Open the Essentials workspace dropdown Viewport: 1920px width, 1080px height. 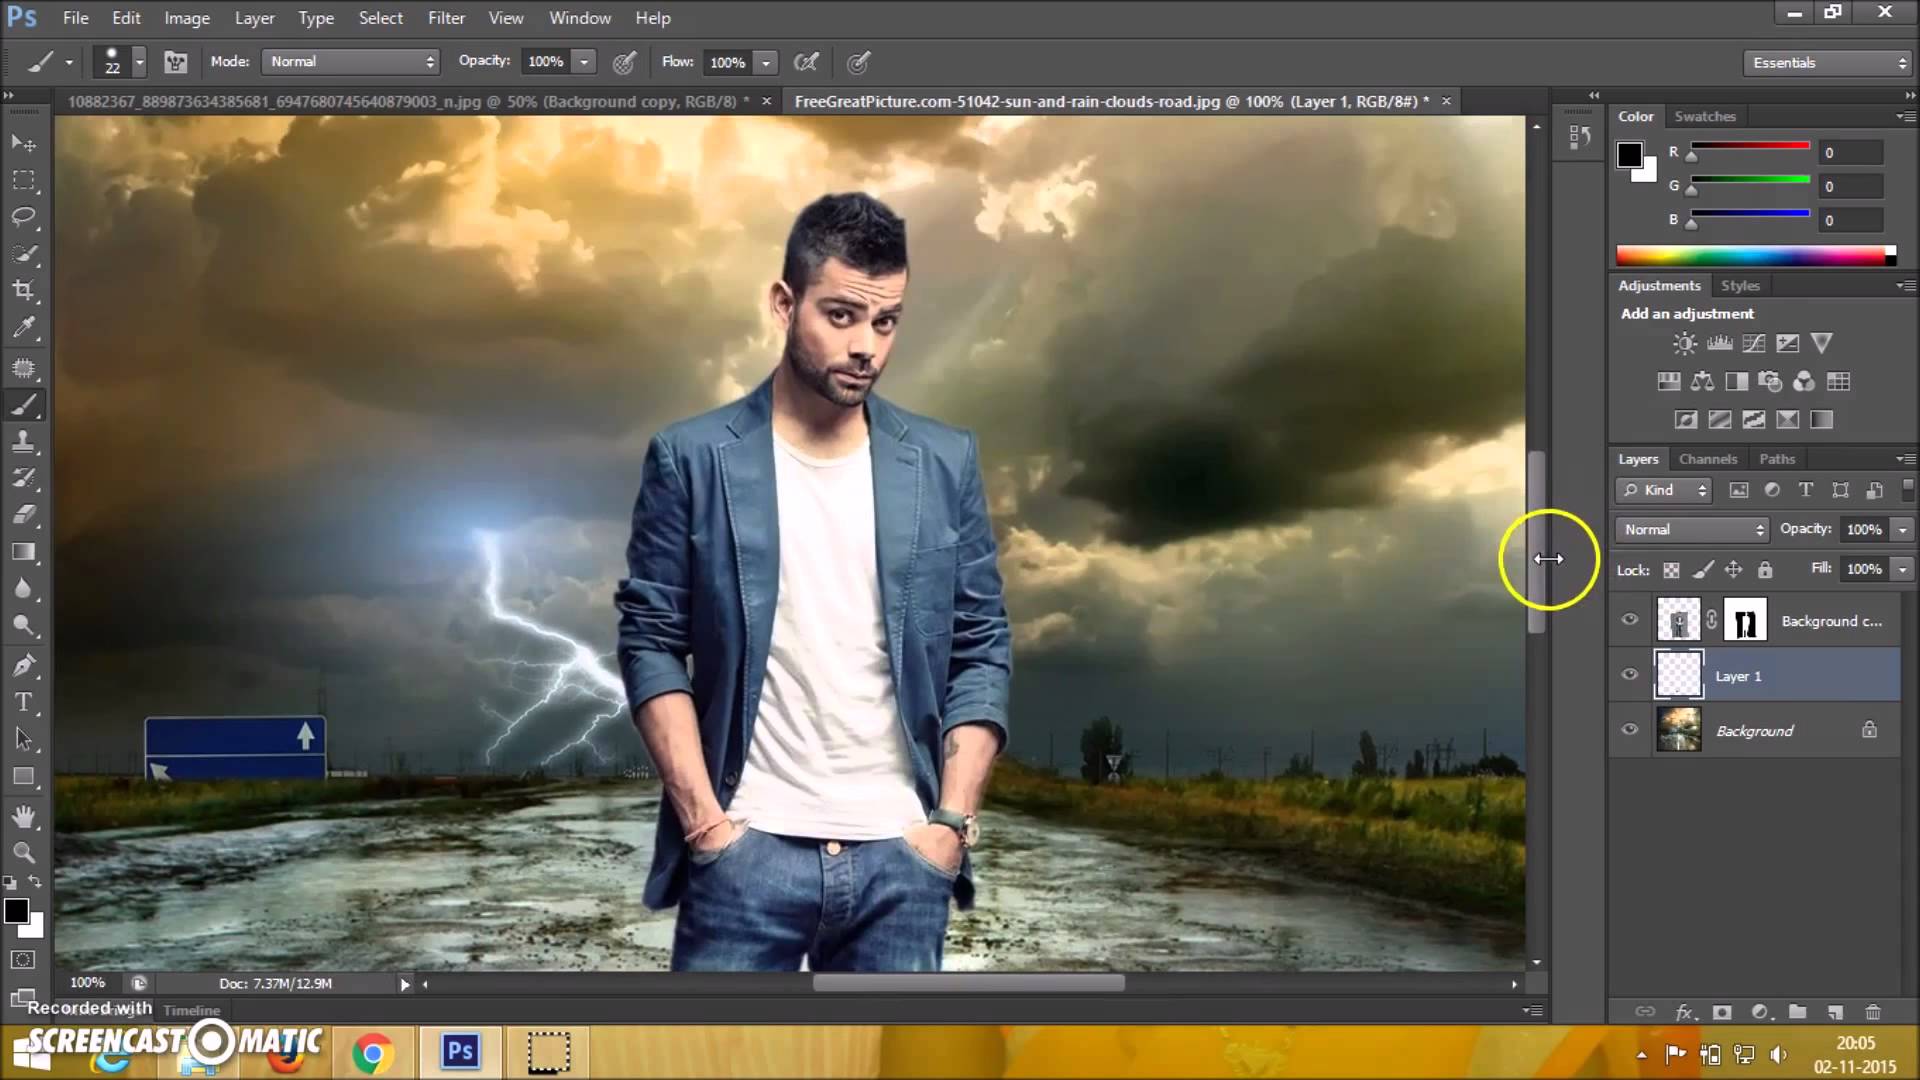tap(1827, 63)
